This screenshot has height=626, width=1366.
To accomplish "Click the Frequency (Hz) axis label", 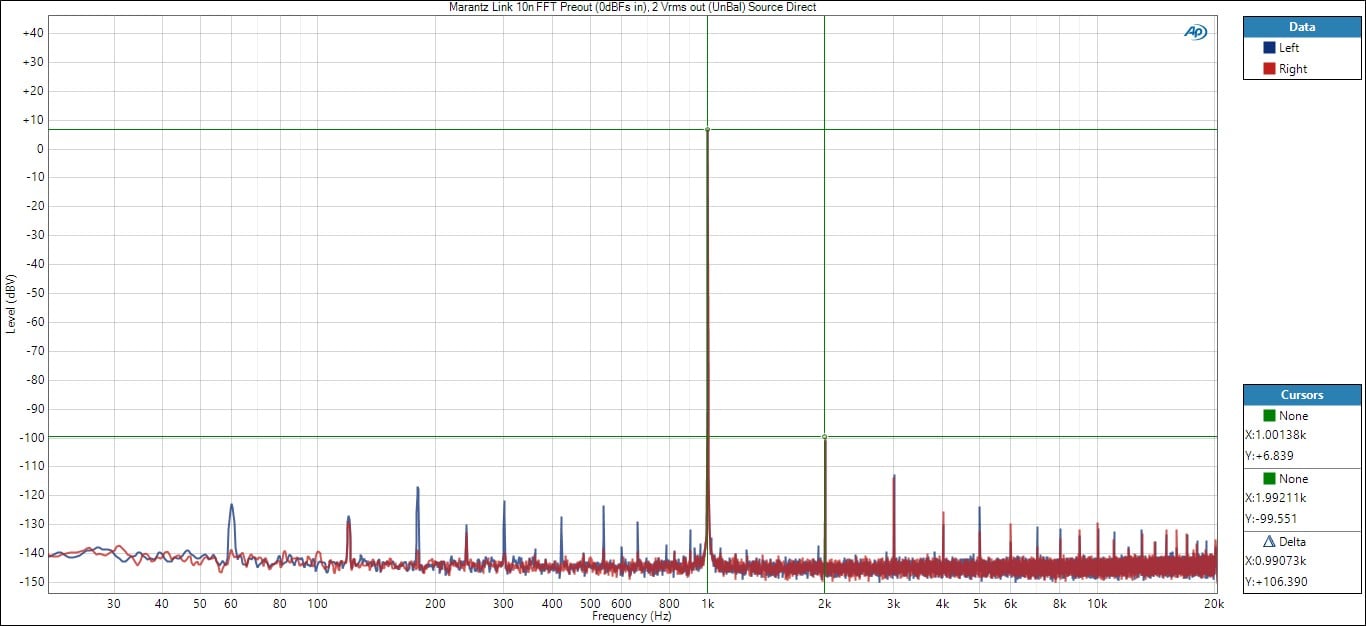I will pyautogui.click(x=632, y=617).
